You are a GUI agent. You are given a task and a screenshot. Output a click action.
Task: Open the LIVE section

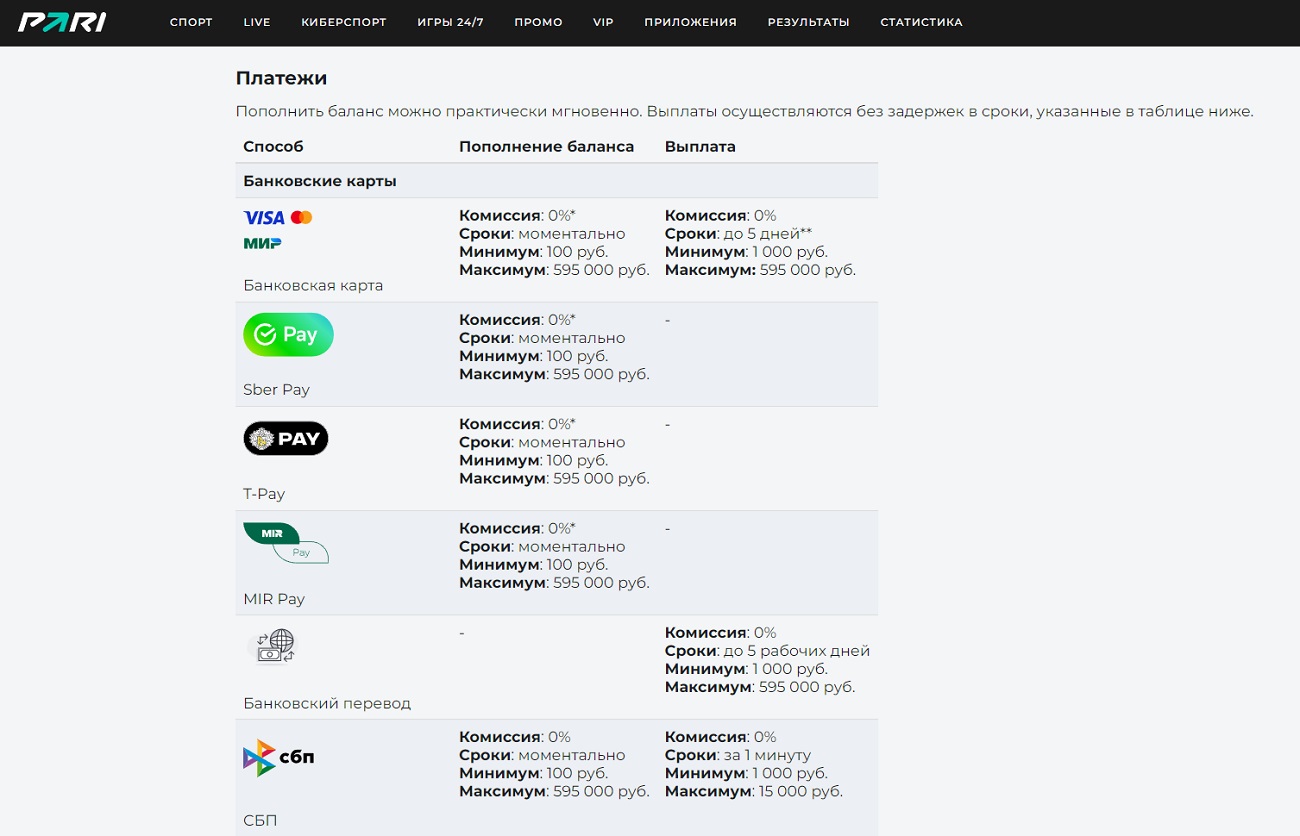point(257,22)
